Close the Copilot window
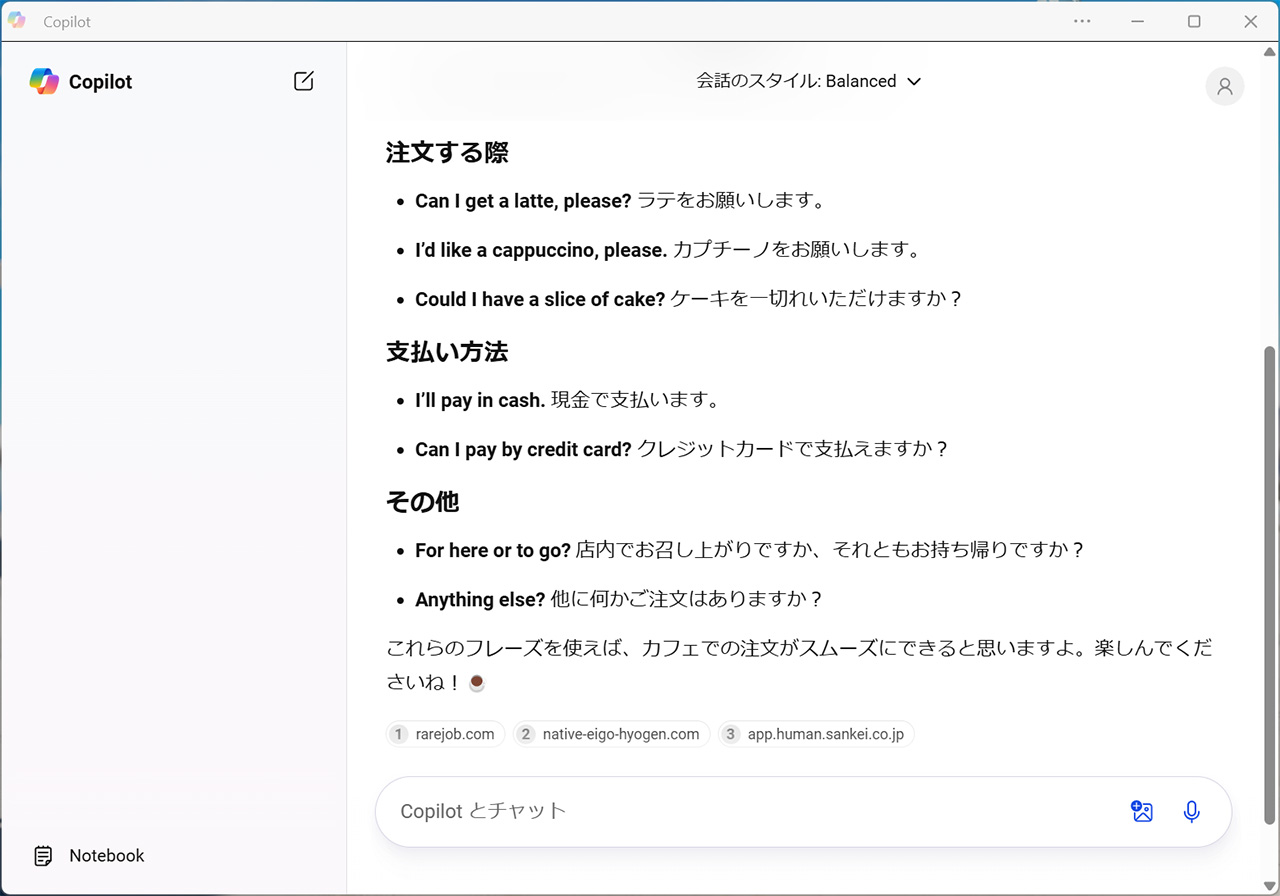Viewport: 1280px width, 896px height. (x=1250, y=21)
